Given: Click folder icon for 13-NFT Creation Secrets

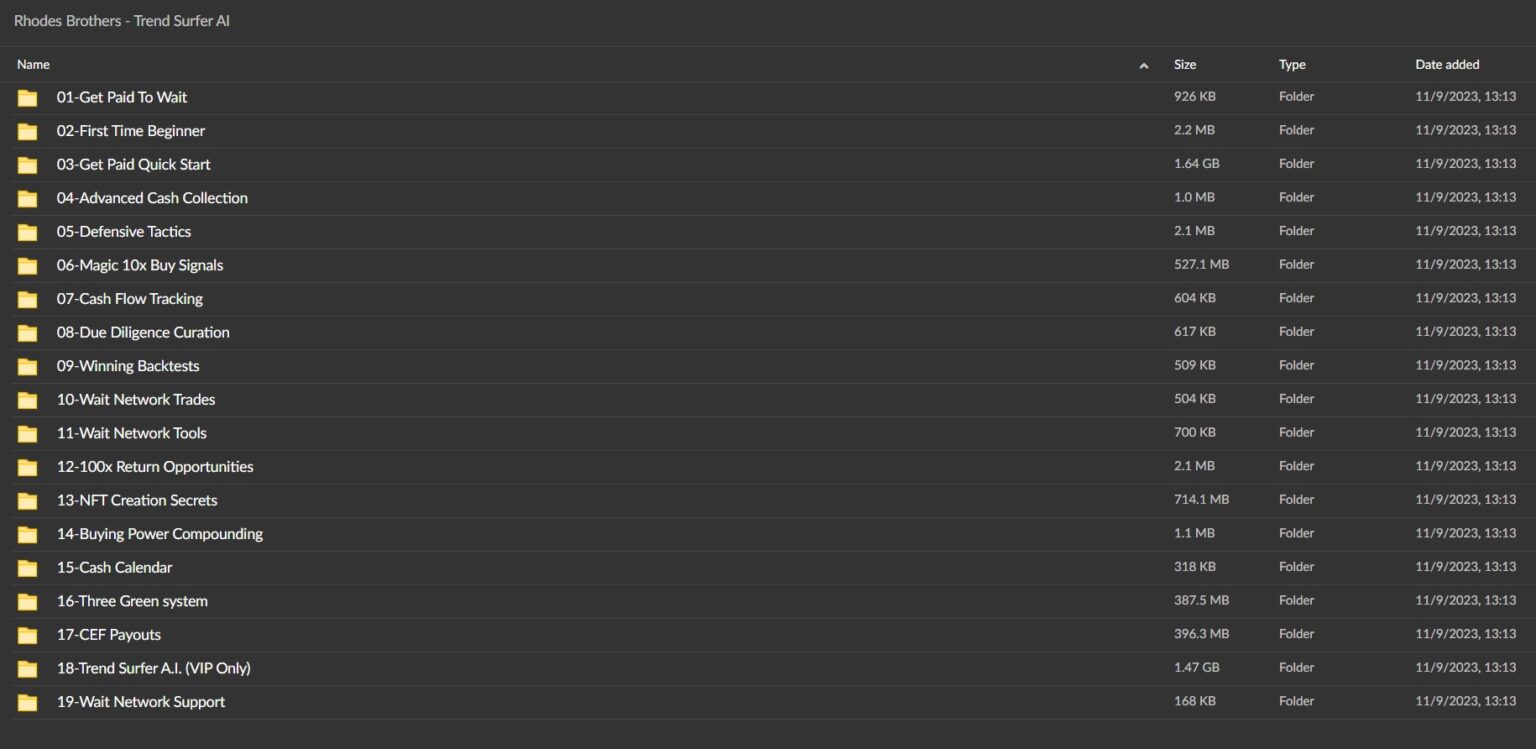Looking at the screenshot, I should coord(27,501).
